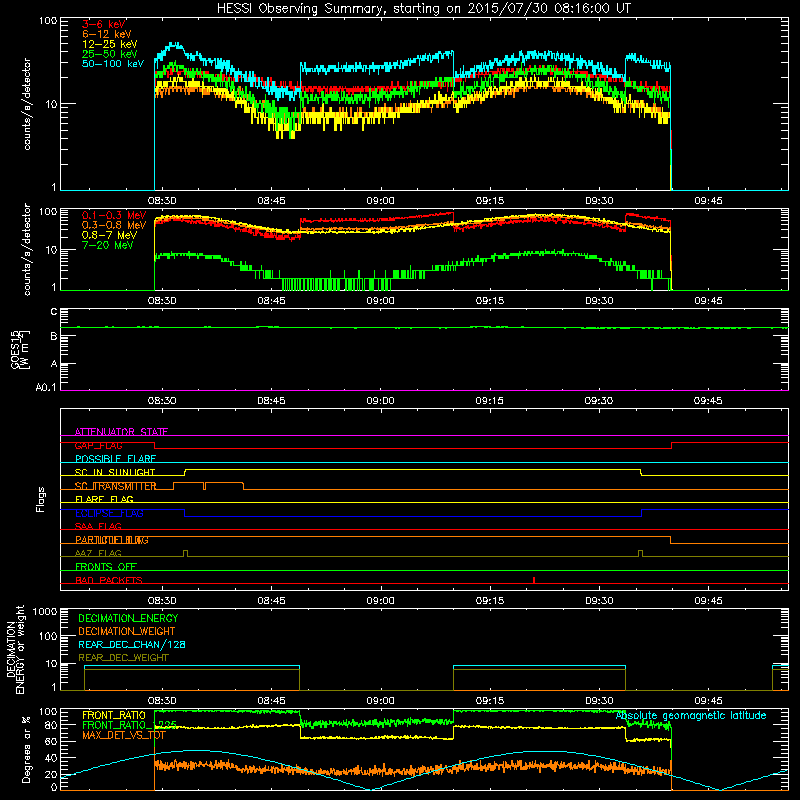
Task: Click the 09:45 tick under the decimation plot
Action: pyautogui.click(x=708, y=701)
